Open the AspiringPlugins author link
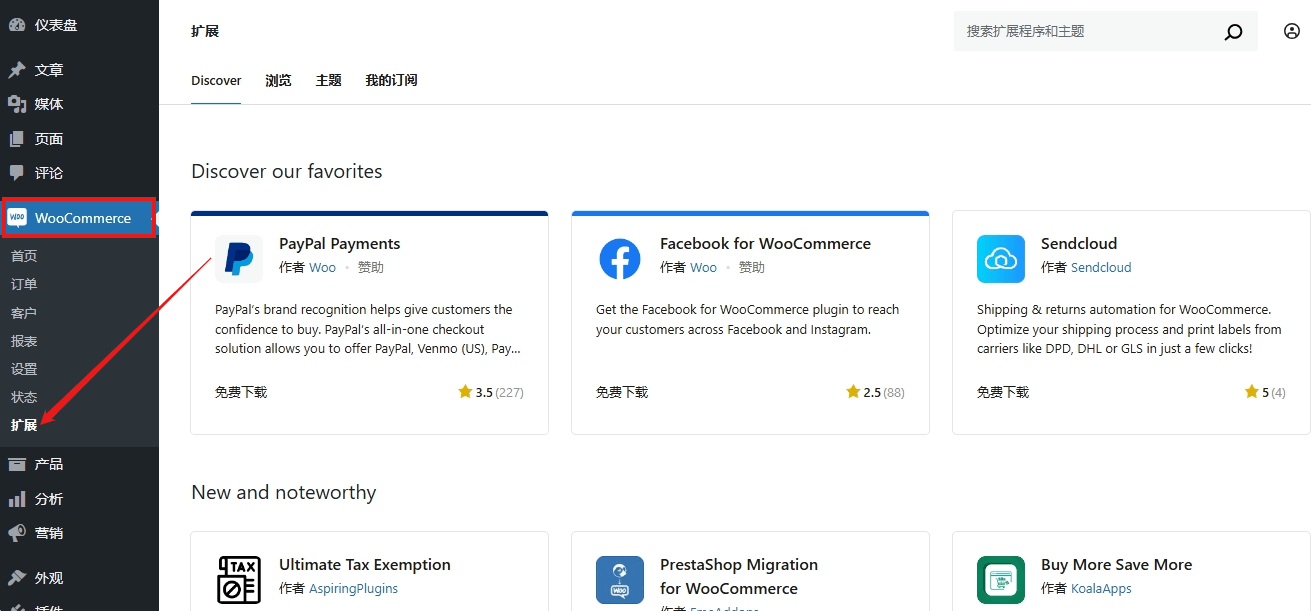 (353, 588)
